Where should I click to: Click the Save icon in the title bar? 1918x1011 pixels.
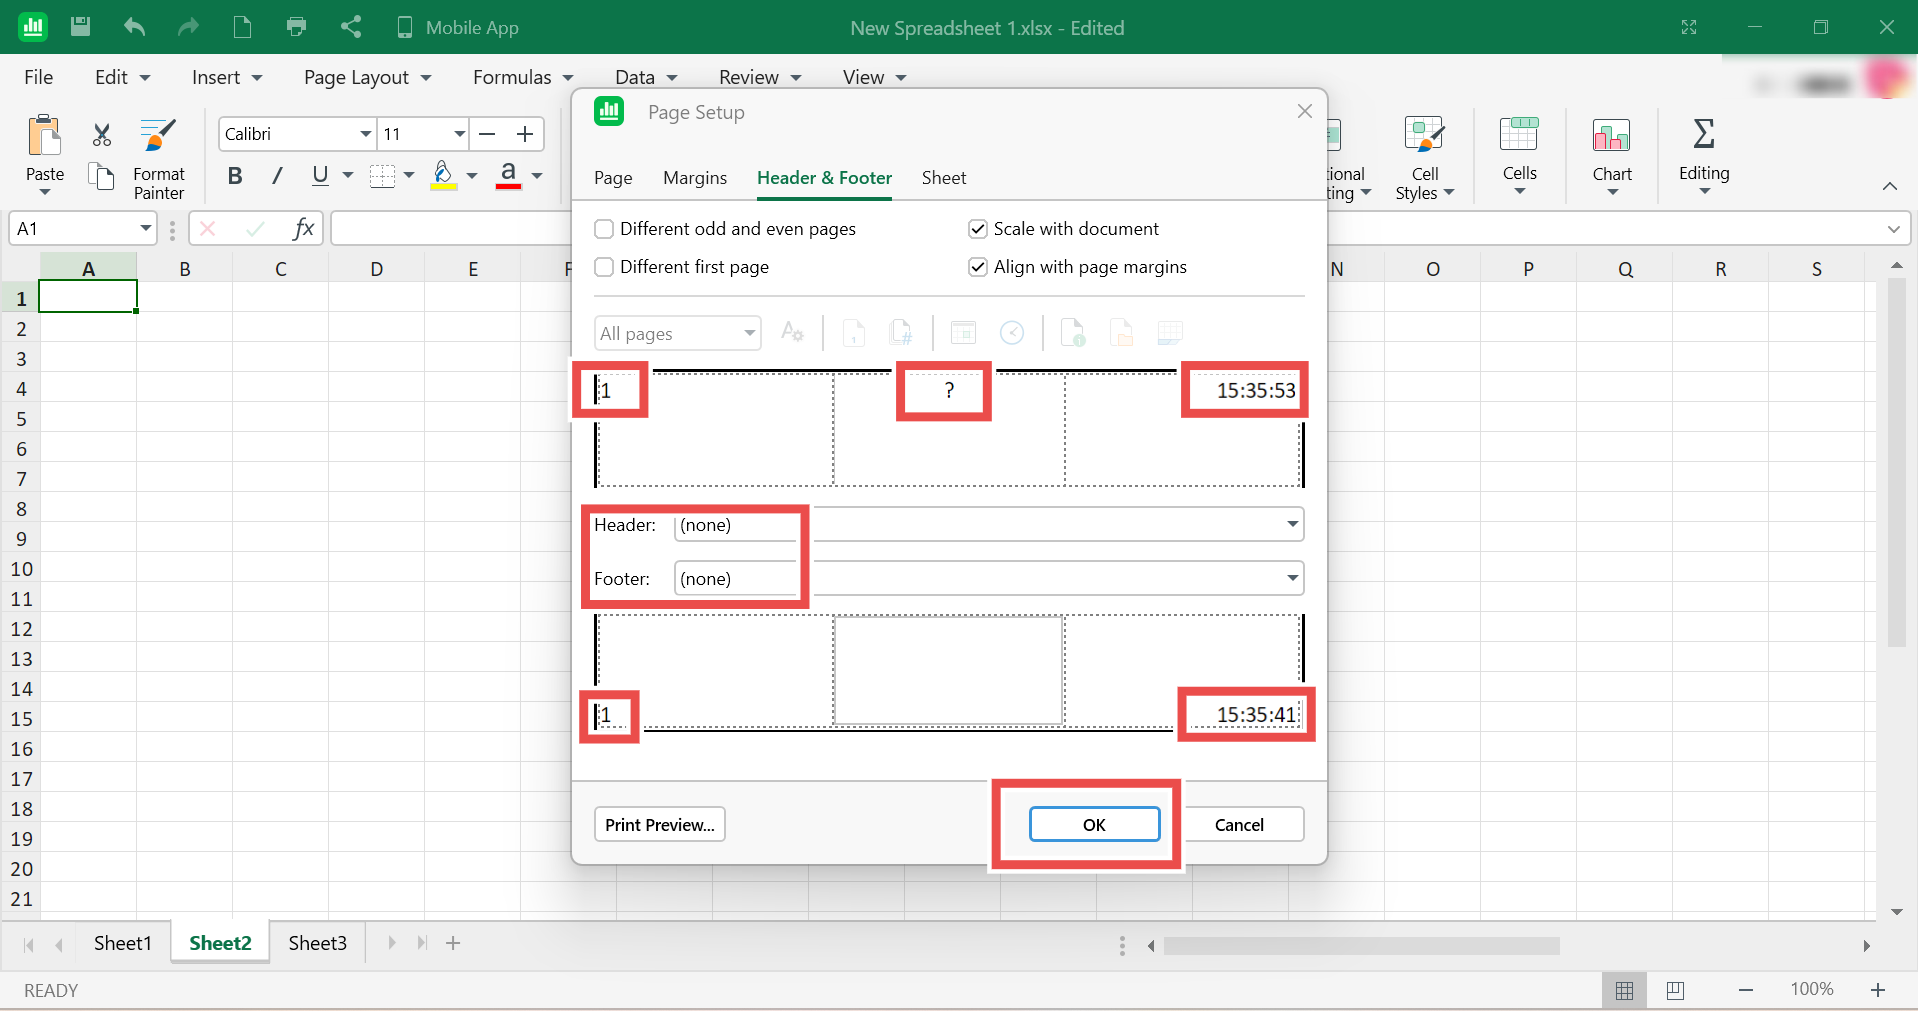click(81, 27)
